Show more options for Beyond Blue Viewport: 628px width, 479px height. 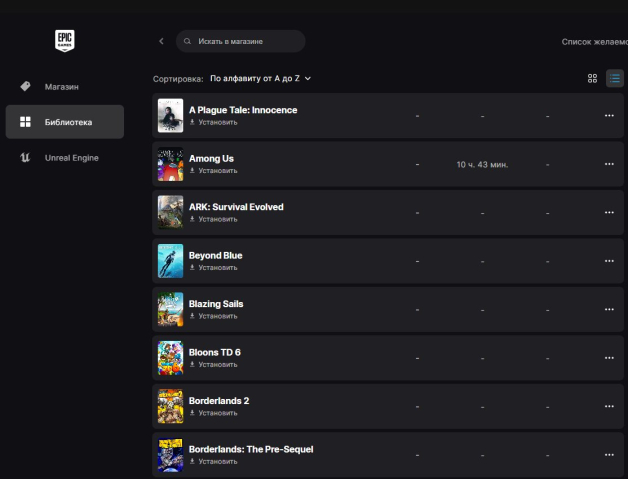[x=609, y=261]
